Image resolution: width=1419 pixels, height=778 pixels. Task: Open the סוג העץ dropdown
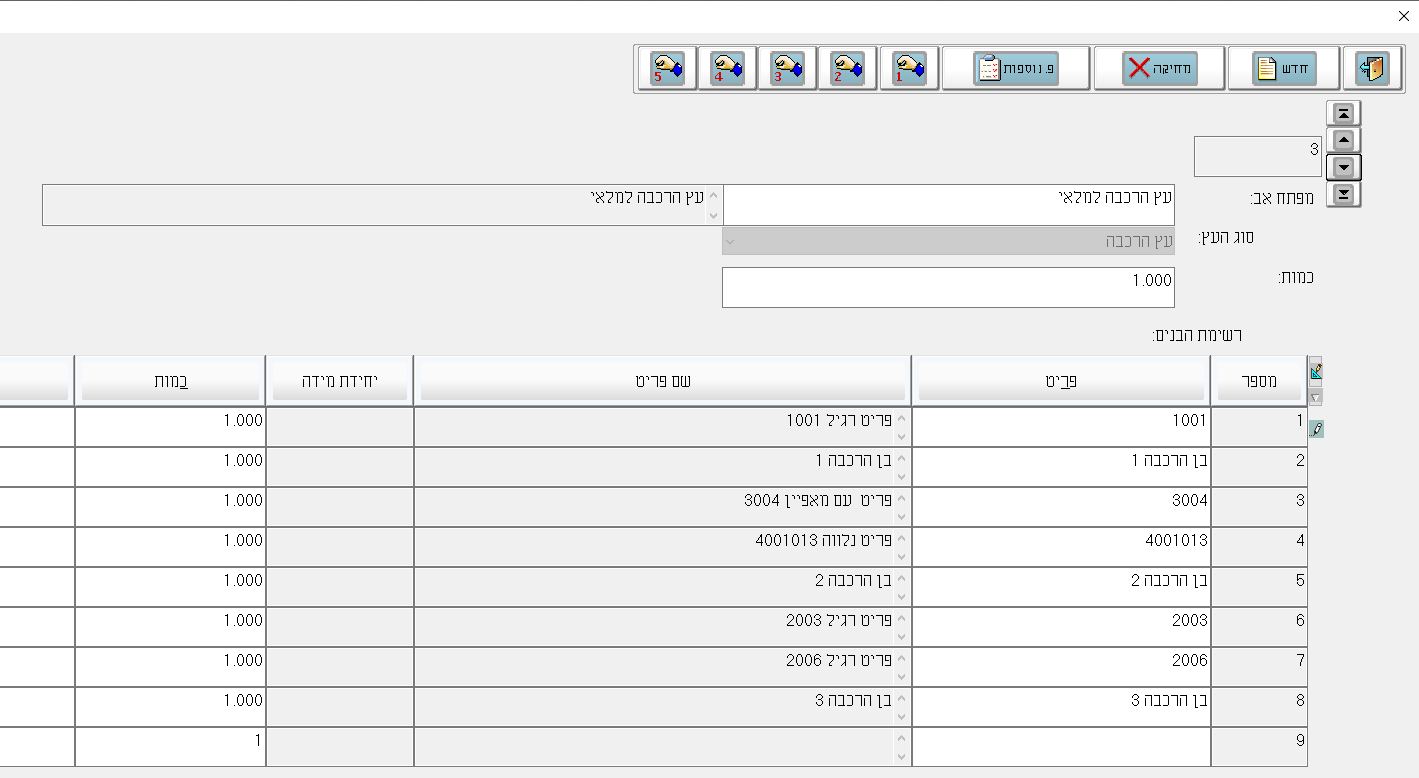(948, 241)
